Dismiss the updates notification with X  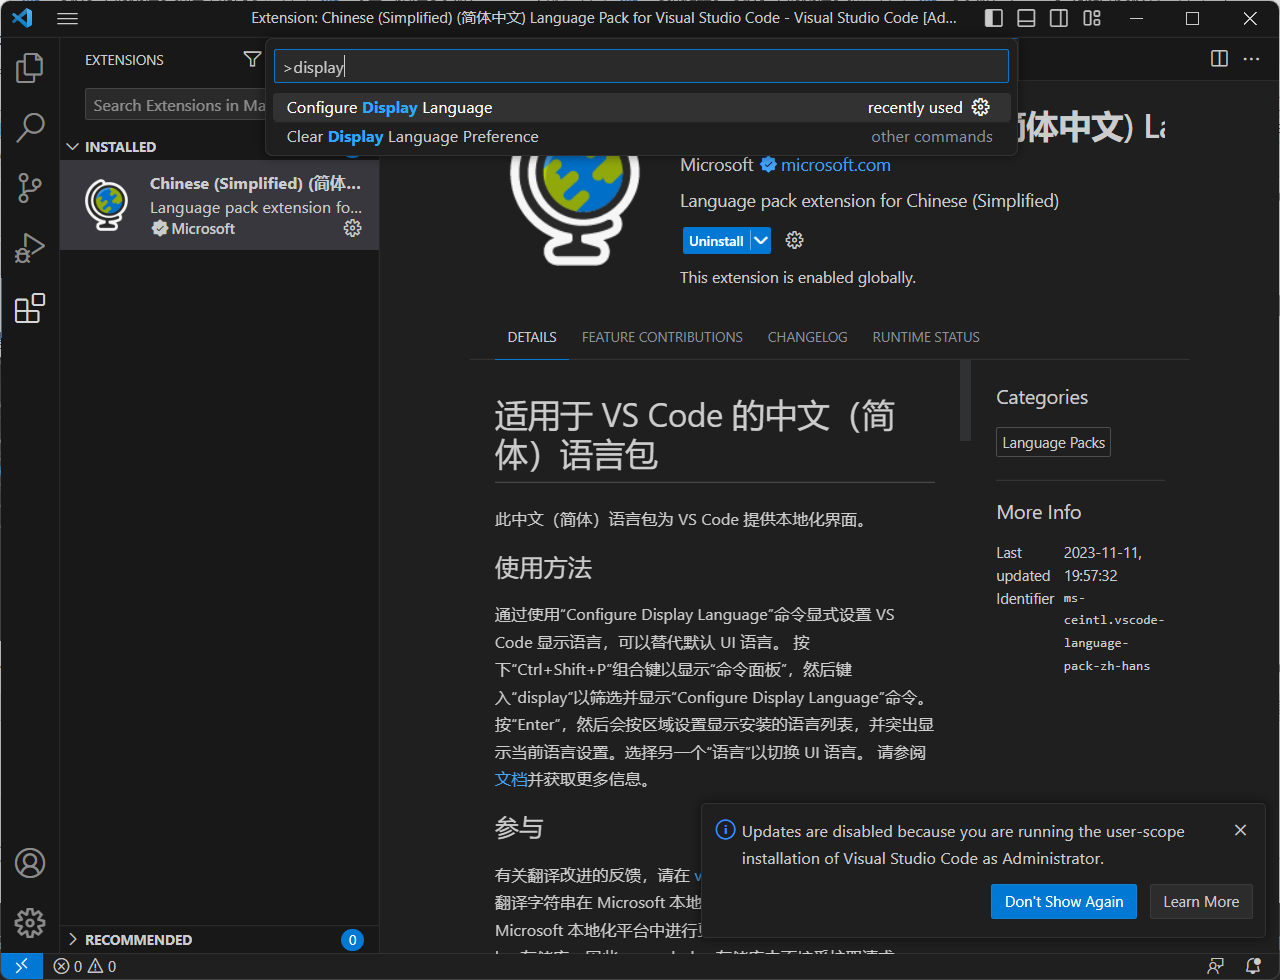tap(1240, 830)
